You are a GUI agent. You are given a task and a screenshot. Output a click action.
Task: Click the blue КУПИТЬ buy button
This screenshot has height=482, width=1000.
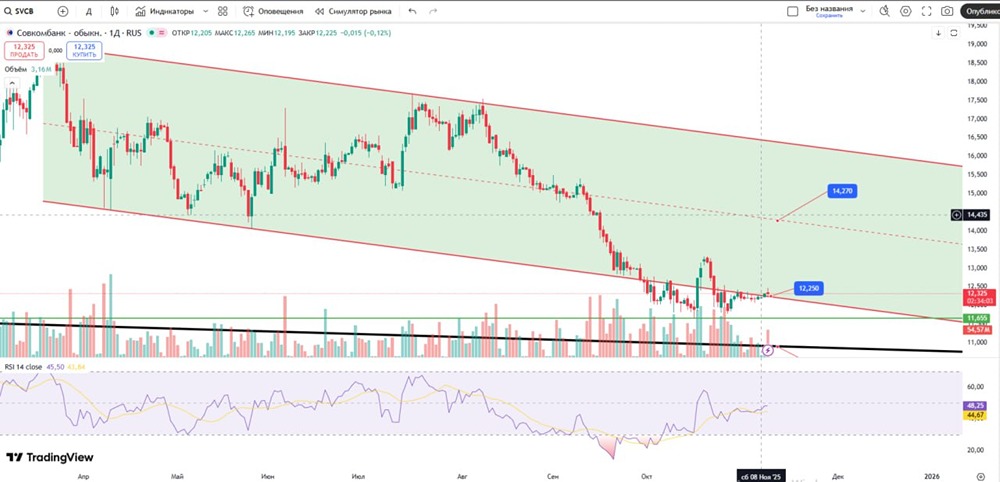[x=84, y=50]
